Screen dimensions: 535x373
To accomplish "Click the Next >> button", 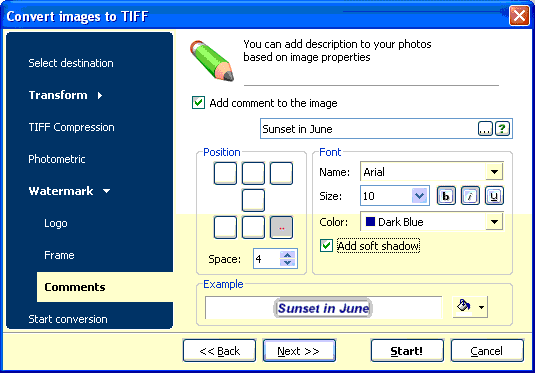I will click(x=299, y=351).
